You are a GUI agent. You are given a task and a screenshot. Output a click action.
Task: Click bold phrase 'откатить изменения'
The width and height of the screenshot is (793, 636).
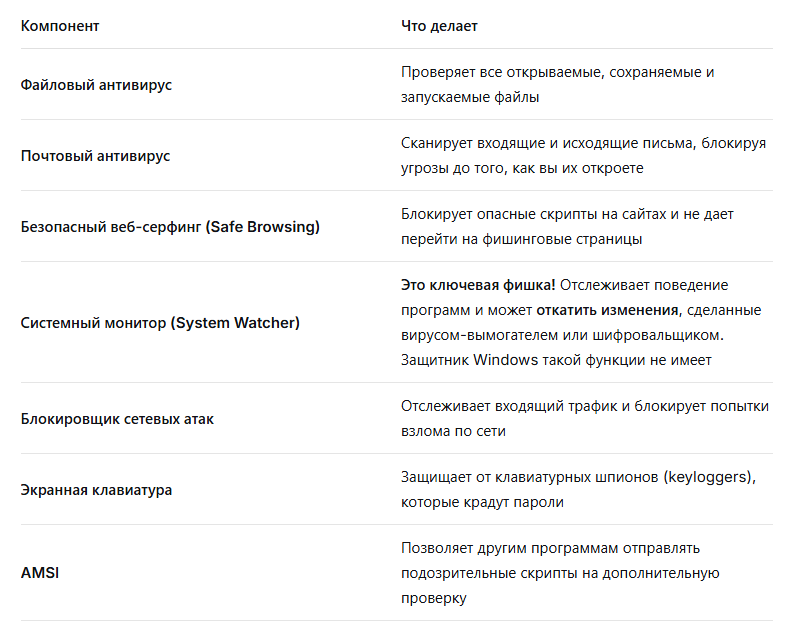607,310
